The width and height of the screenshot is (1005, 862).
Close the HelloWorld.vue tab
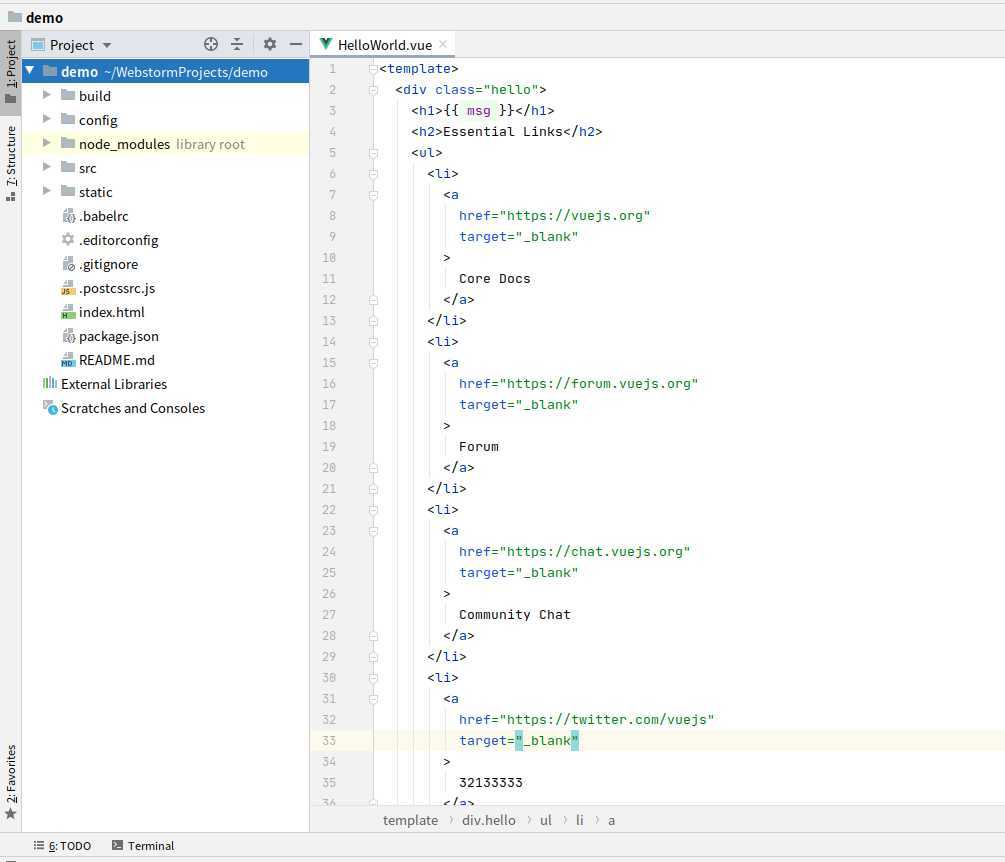tap(443, 44)
